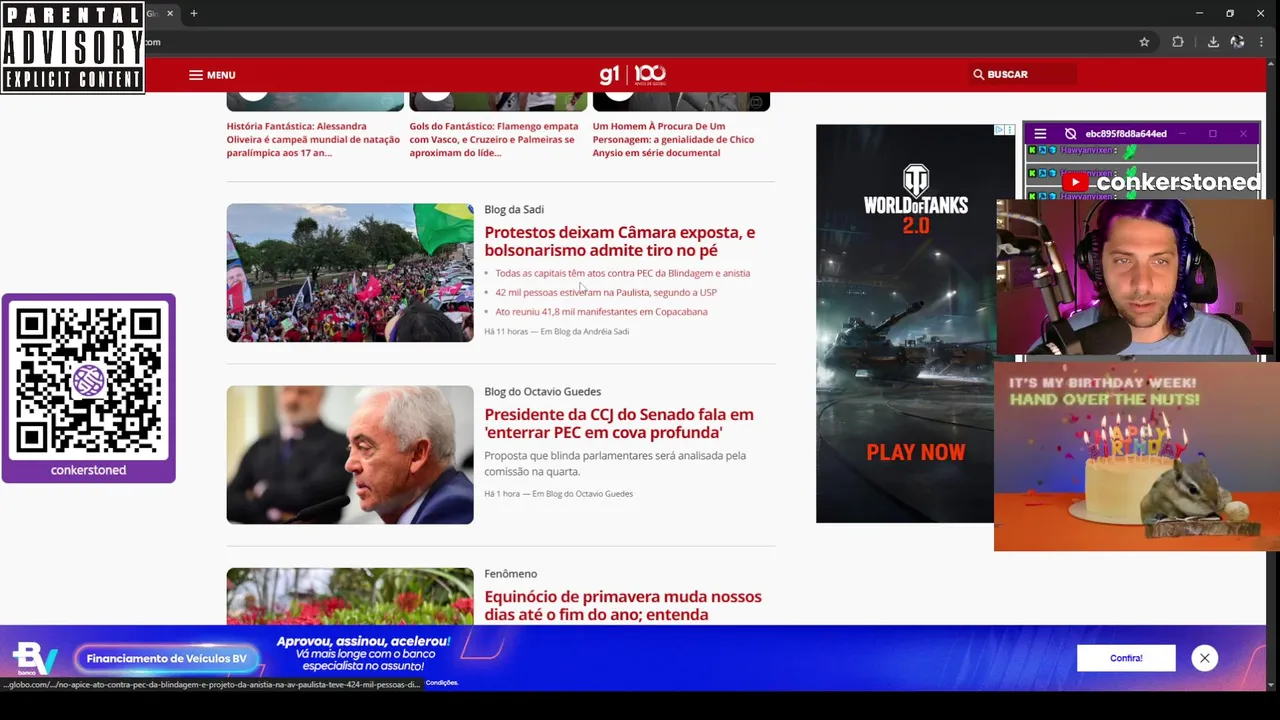
Task: Restore down the browser window
Action: coord(1230,13)
